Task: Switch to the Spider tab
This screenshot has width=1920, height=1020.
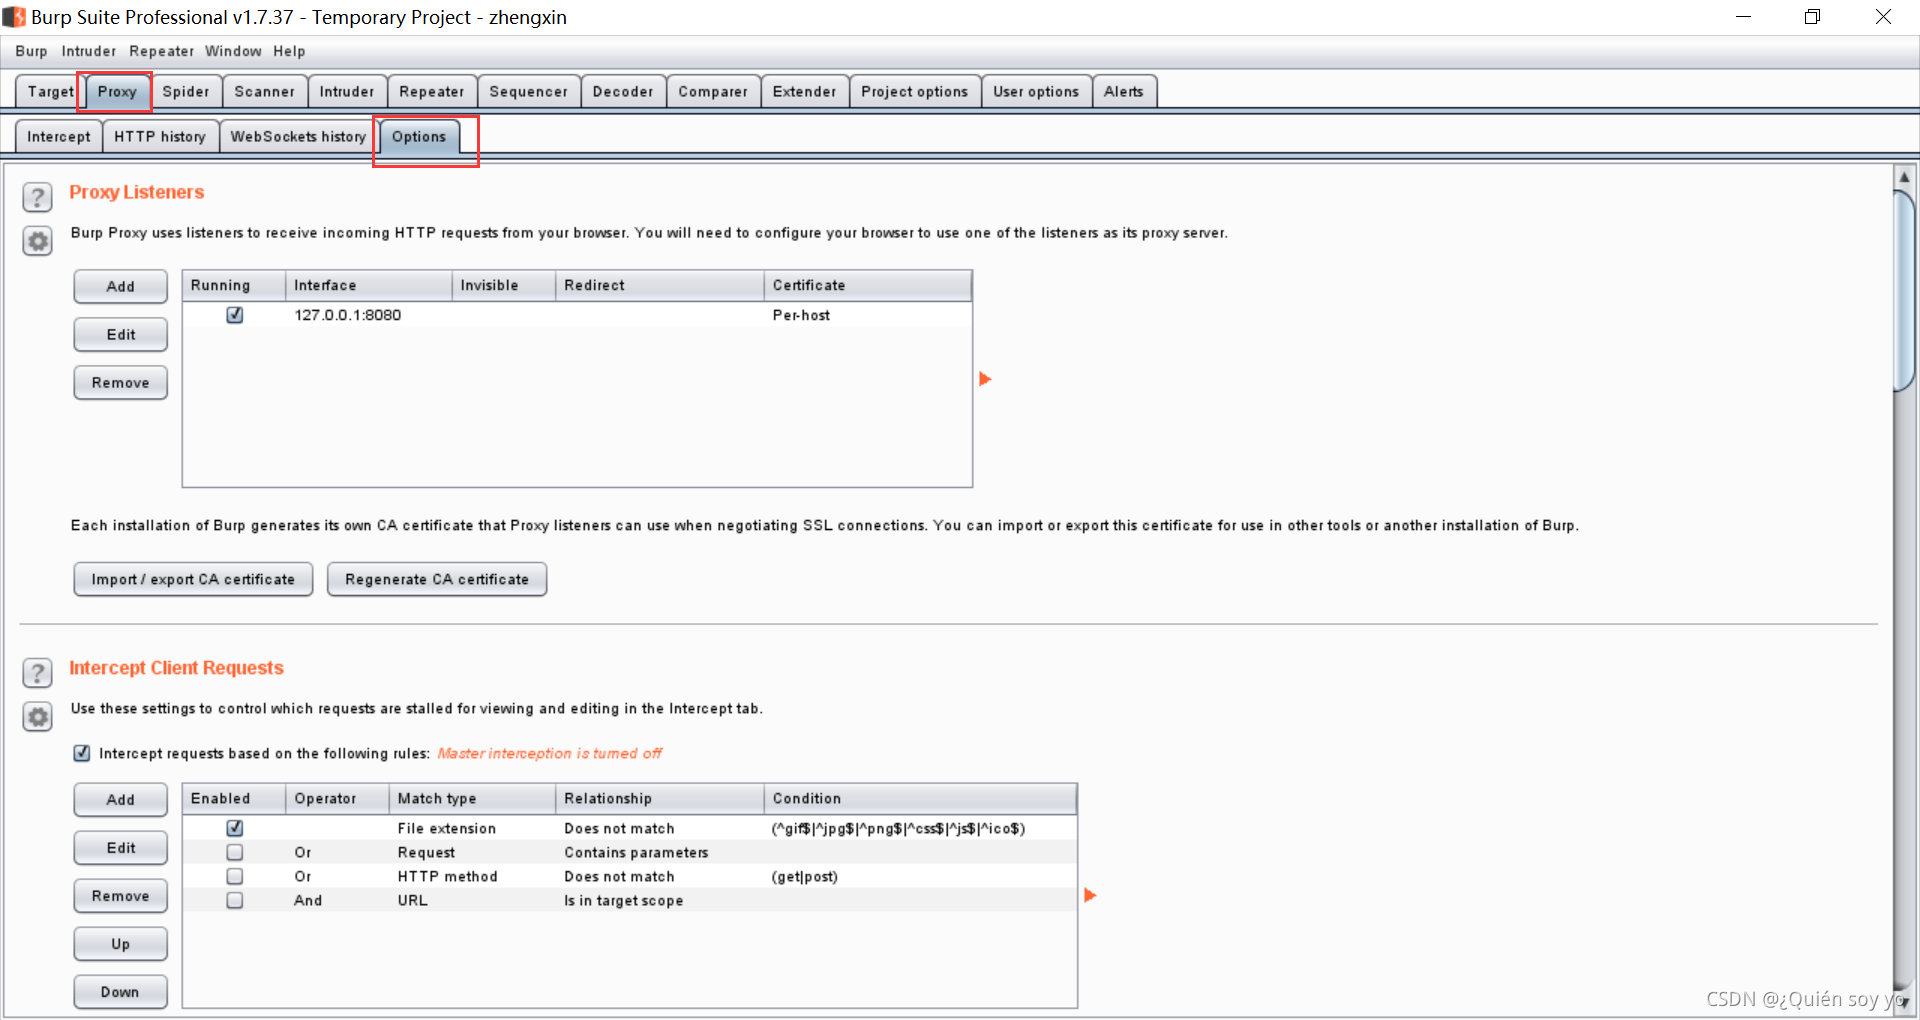Action: pos(186,91)
